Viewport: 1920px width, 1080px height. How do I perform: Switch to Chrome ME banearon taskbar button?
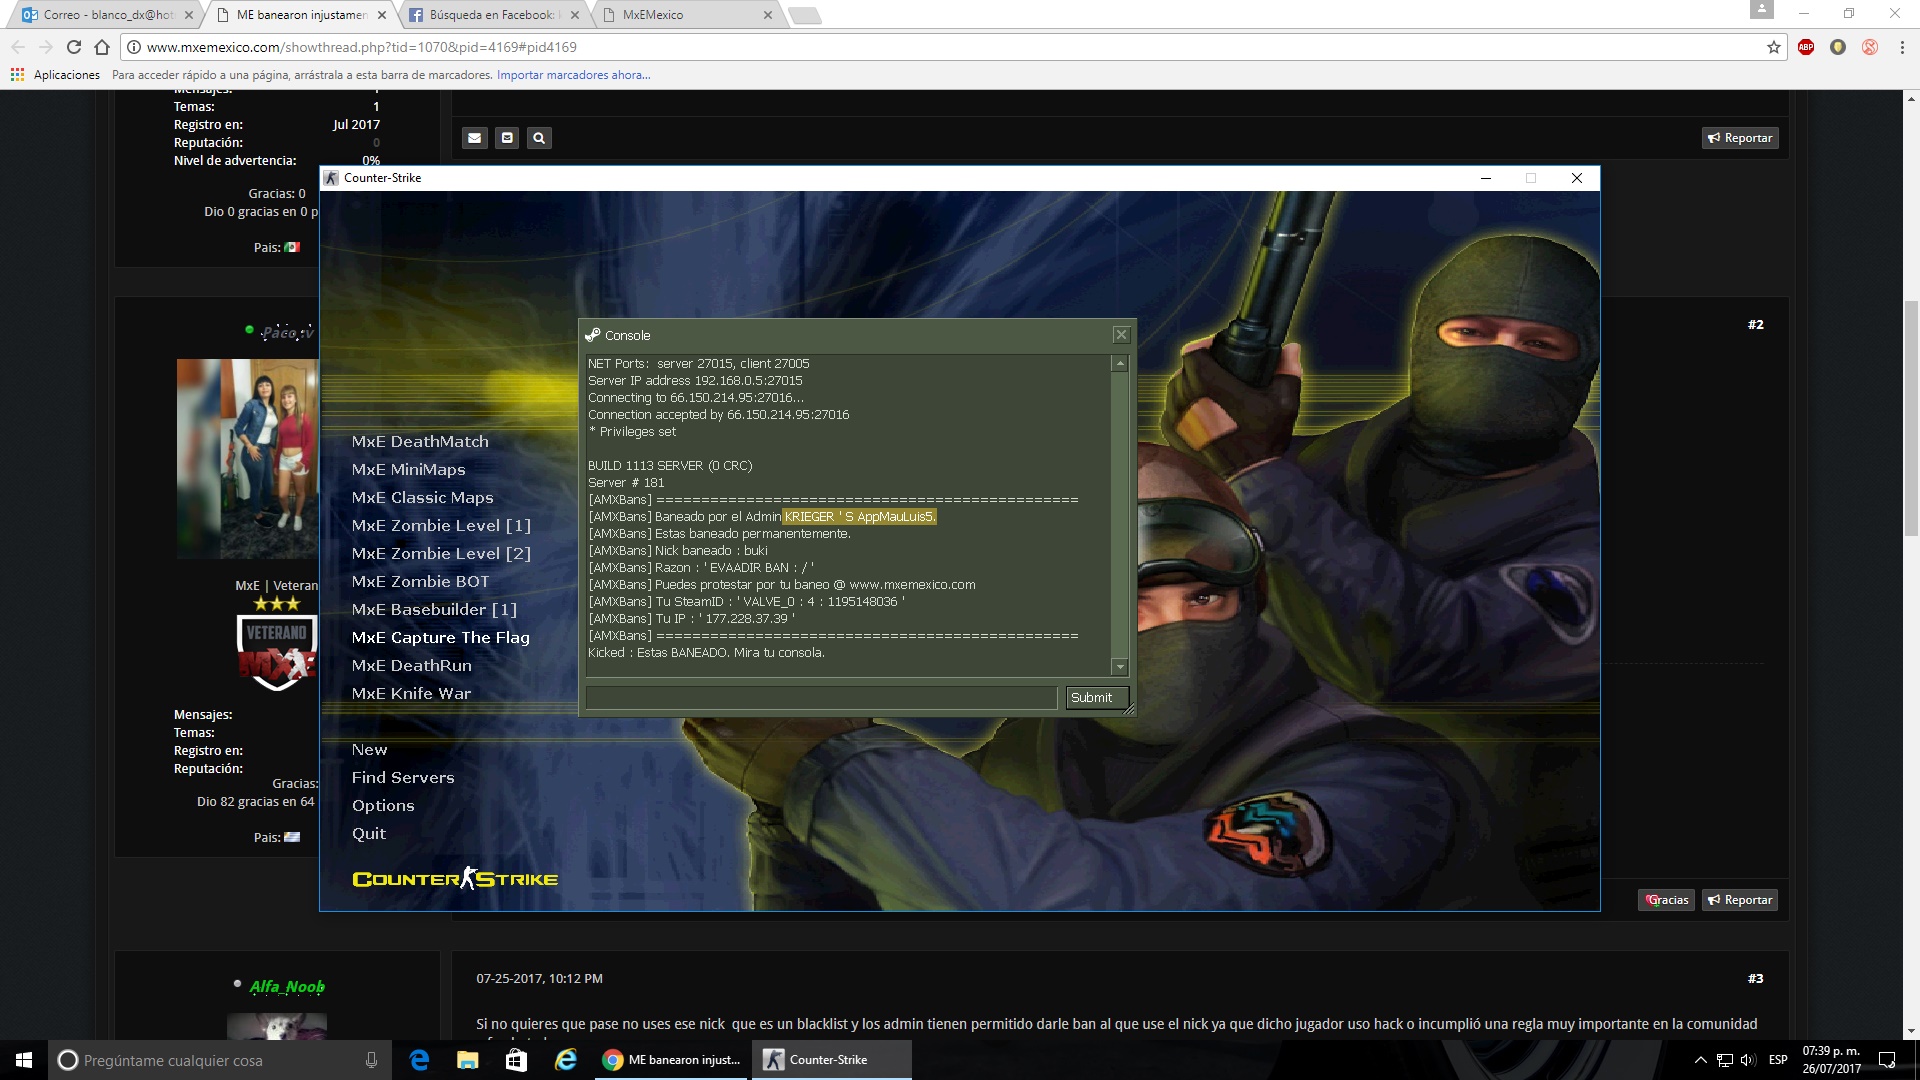point(671,1060)
